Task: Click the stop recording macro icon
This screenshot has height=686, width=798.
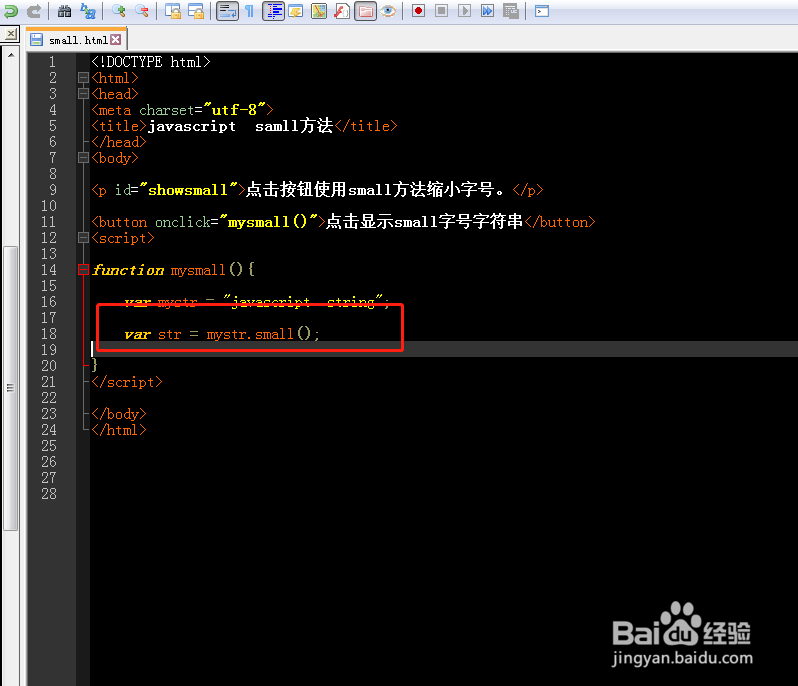Action: pyautogui.click(x=442, y=11)
